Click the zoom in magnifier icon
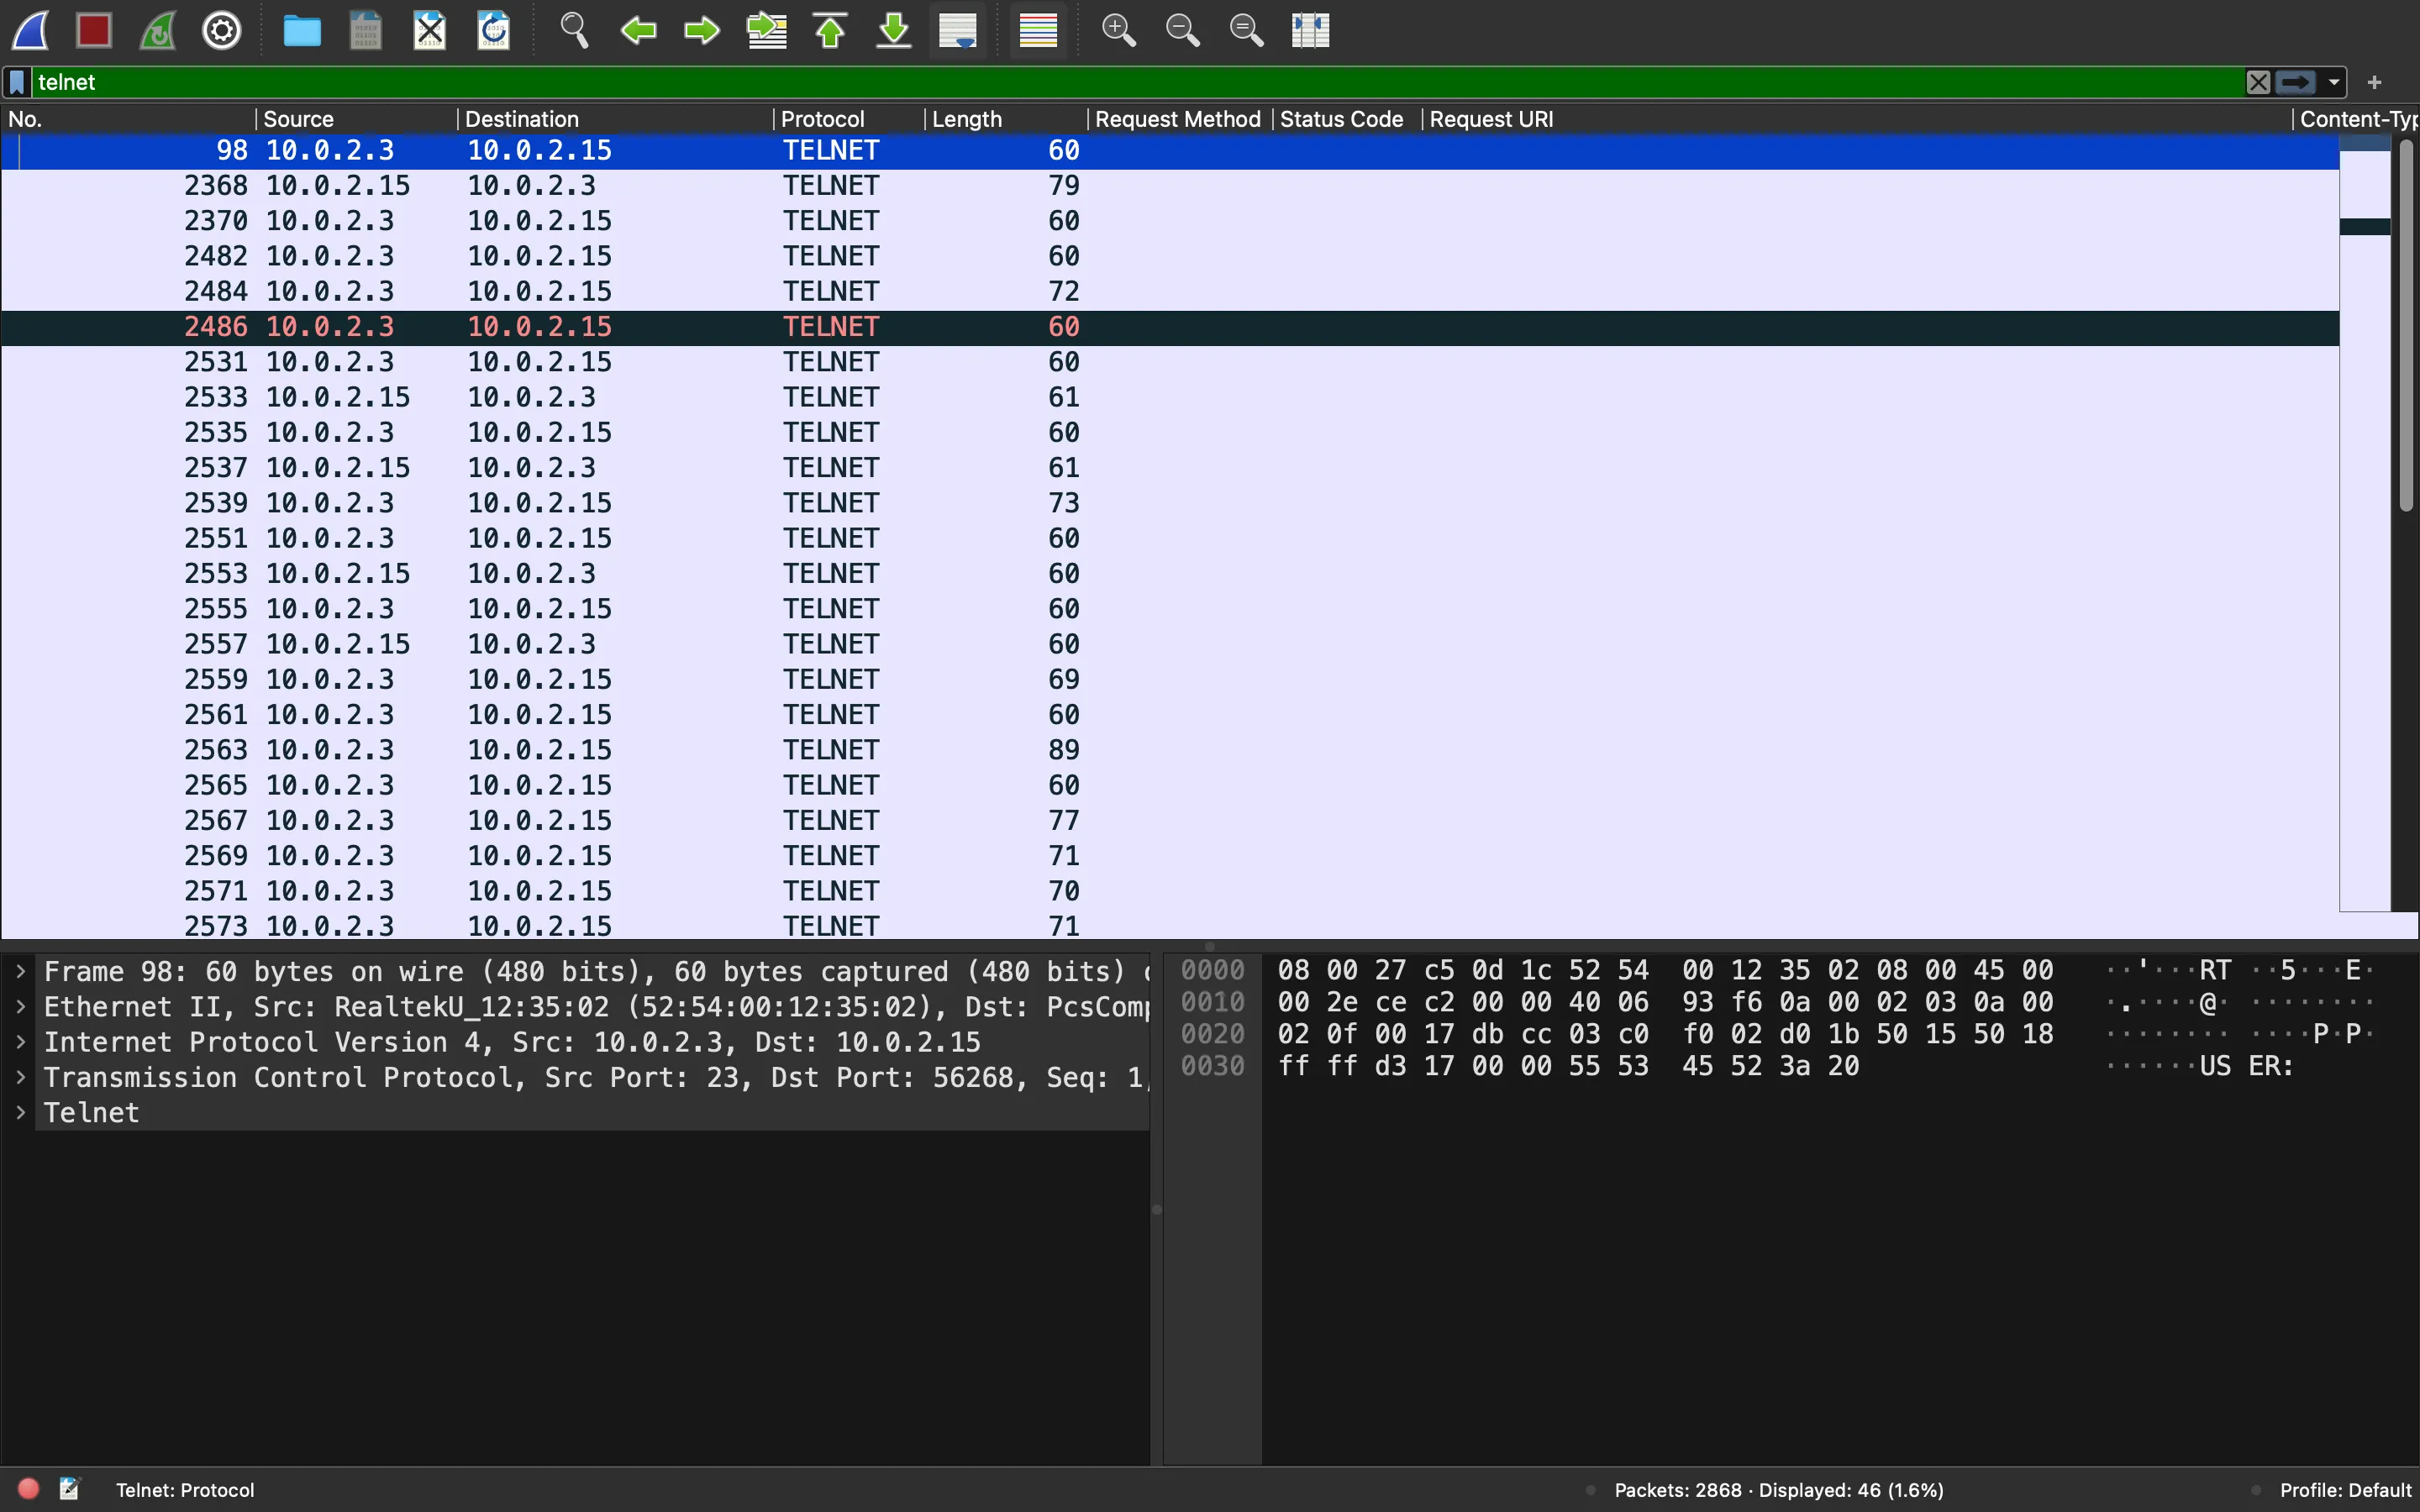This screenshot has height=1512, width=2420. click(1117, 29)
